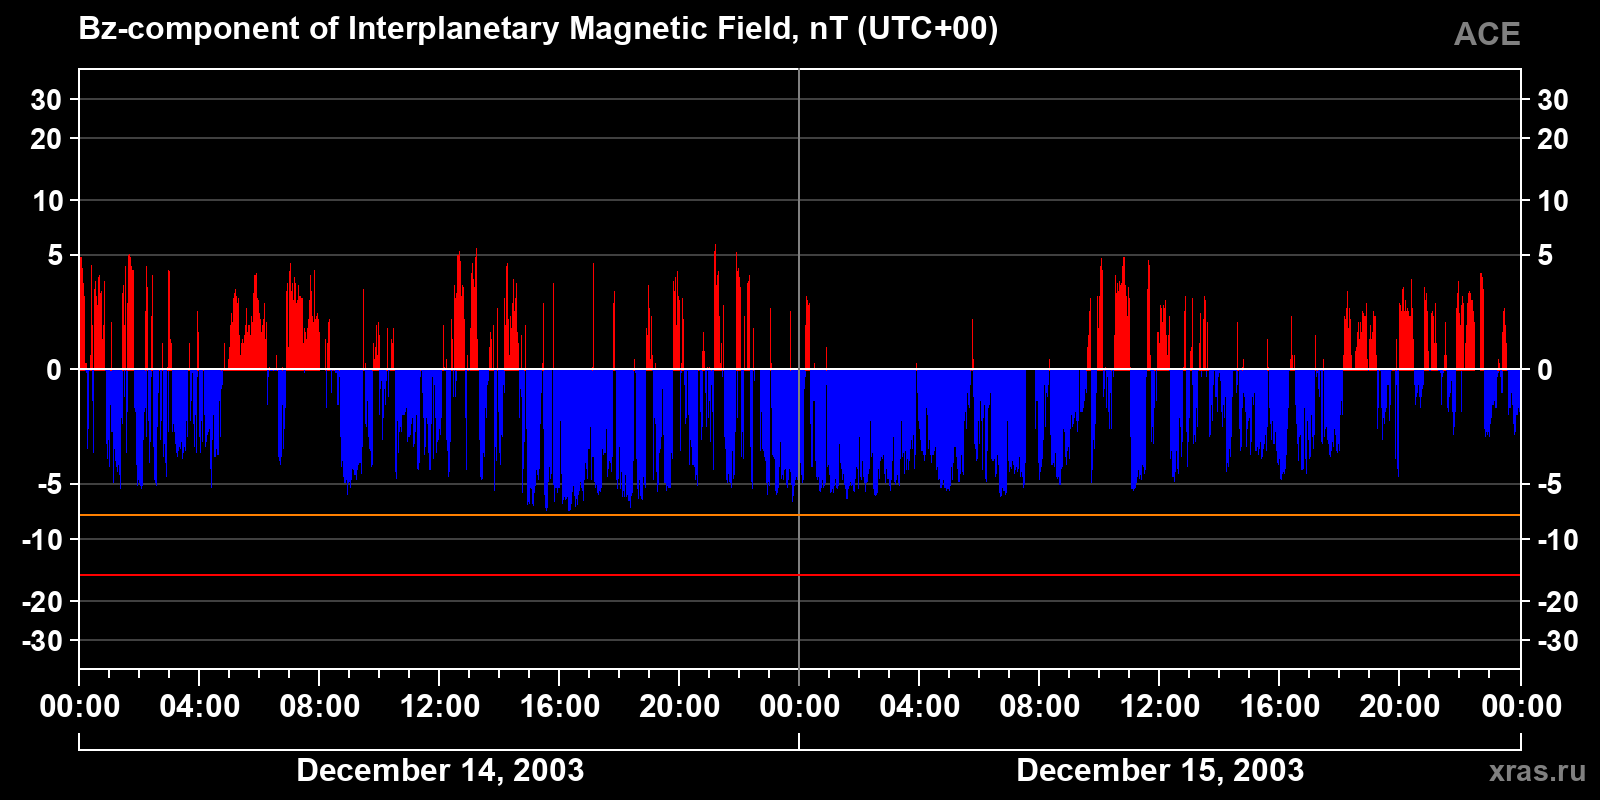This screenshot has height=800, width=1600.
Task: Click the 'ACE' spacecraft label
Action: [1487, 35]
